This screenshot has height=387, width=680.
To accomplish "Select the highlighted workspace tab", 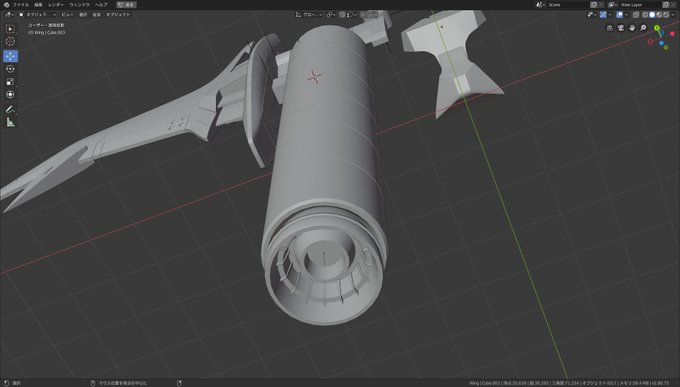I will click(x=126, y=5).
